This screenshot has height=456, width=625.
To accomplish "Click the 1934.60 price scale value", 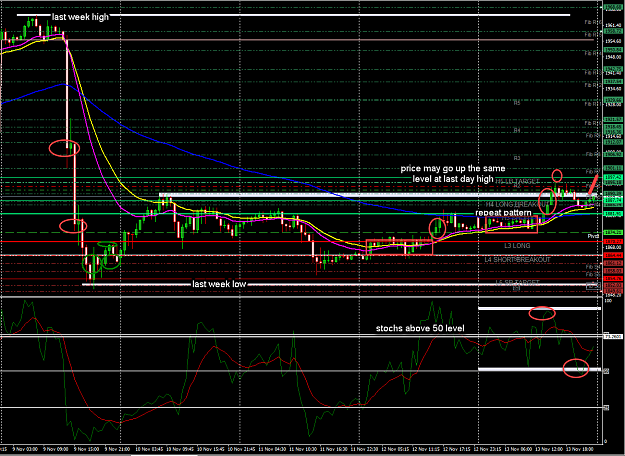I will [x=611, y=89].
